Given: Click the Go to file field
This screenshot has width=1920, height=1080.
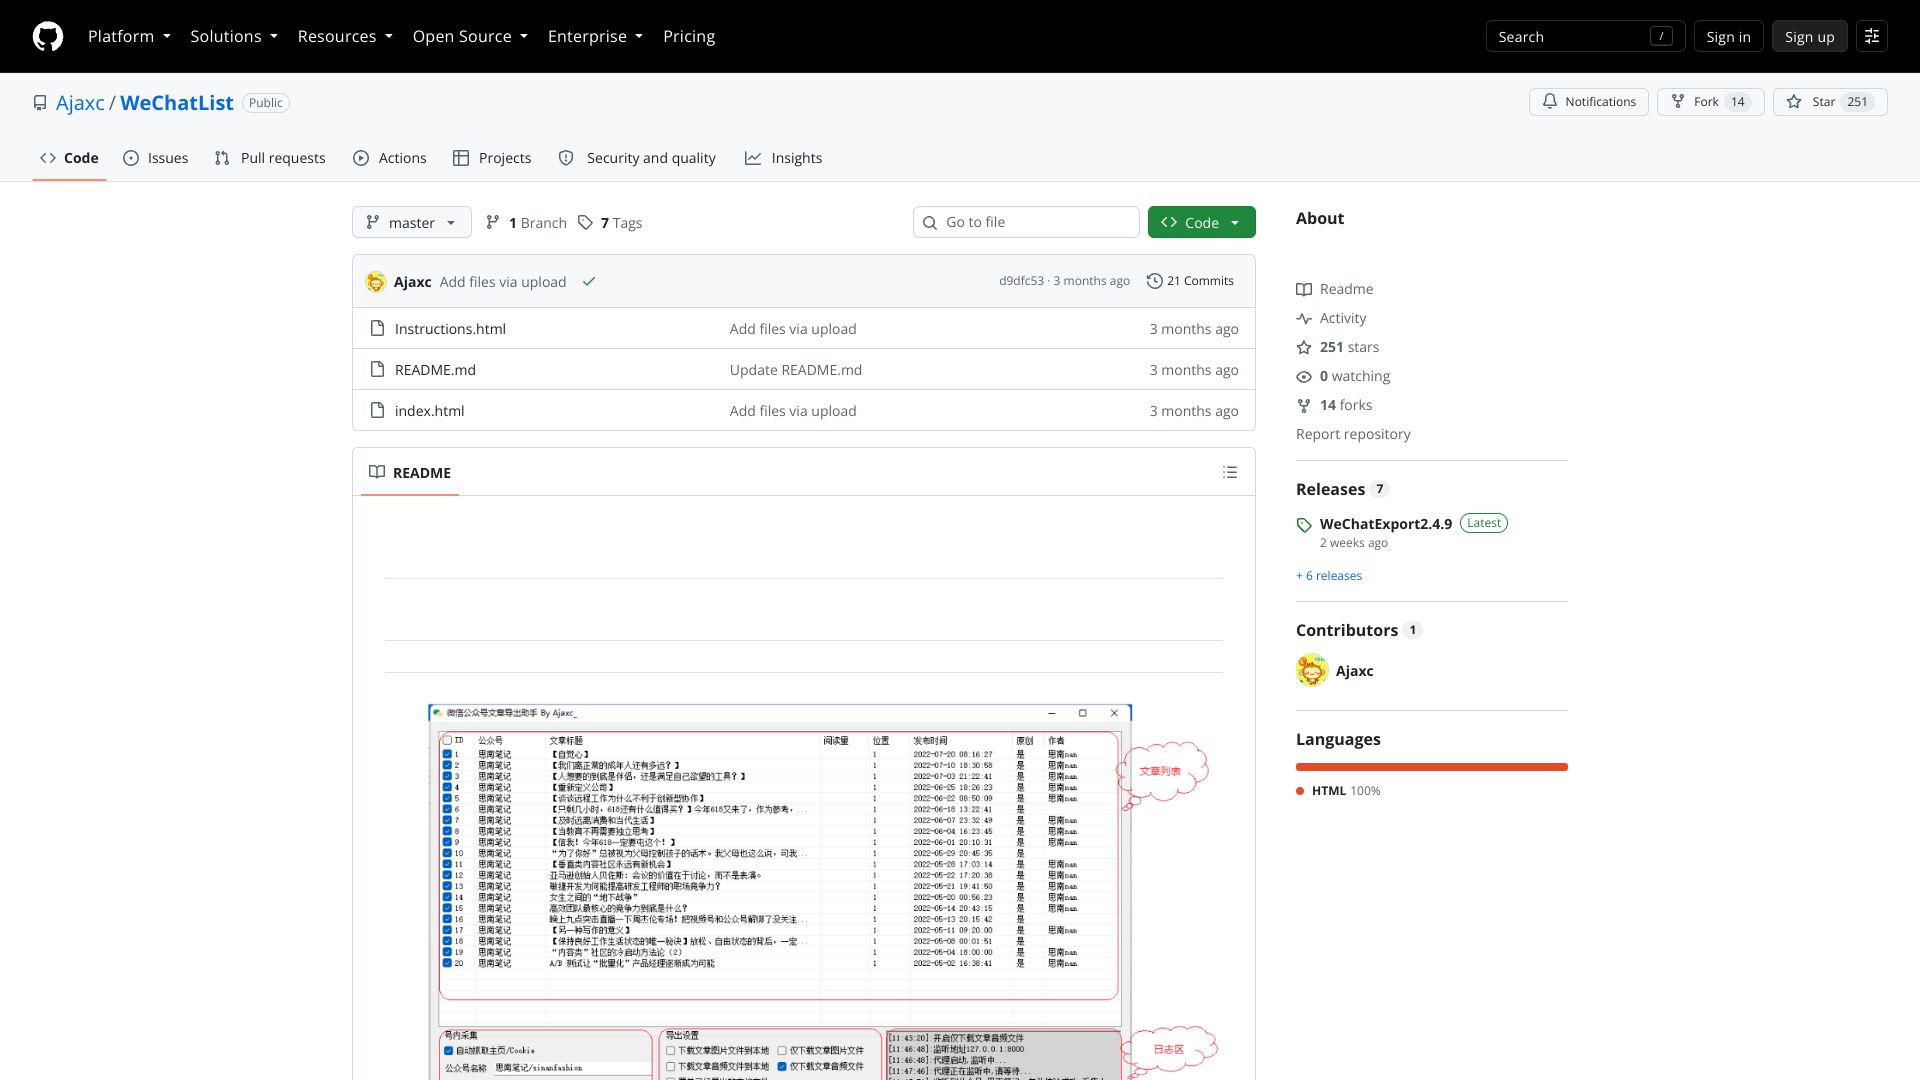Looking at the screenshot, I should (1026, 222).
